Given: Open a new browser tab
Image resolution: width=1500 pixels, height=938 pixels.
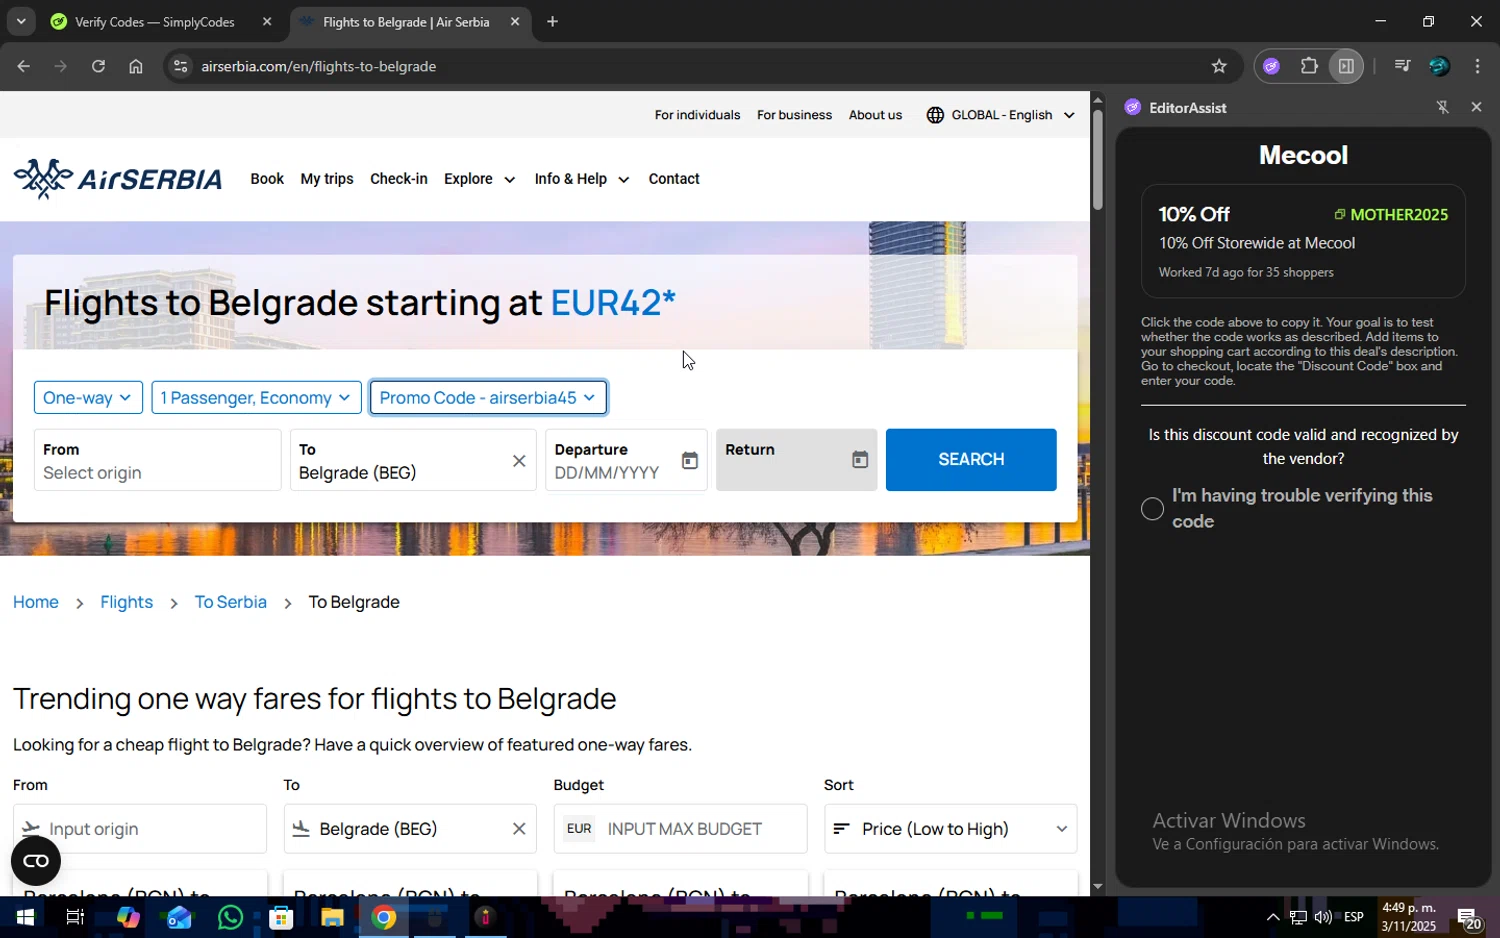Looking at the screenshot, I should [x=552, y=21].
